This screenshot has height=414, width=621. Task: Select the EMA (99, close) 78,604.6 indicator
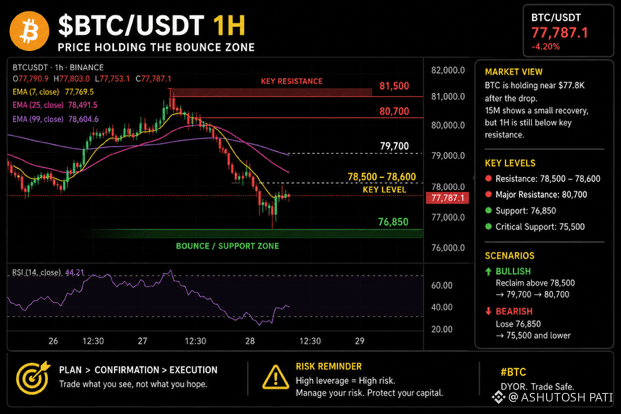[55, 119]
